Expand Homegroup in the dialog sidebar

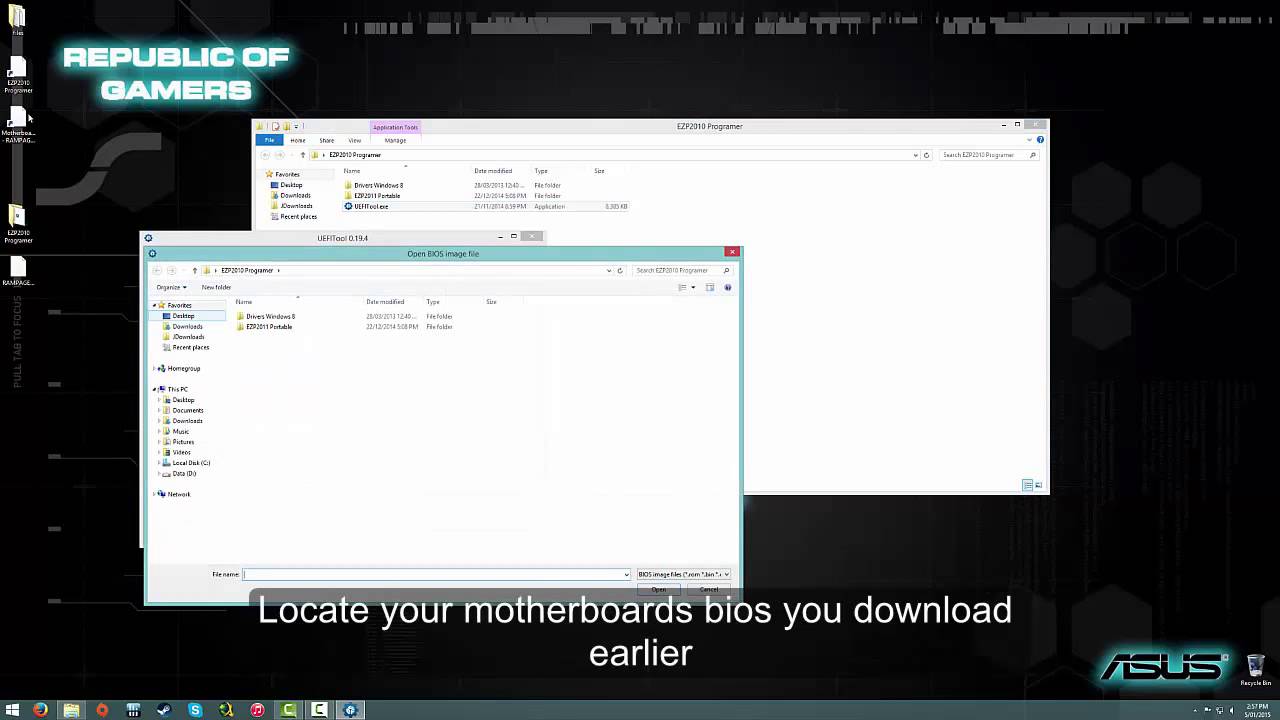[x=154, y=368]
